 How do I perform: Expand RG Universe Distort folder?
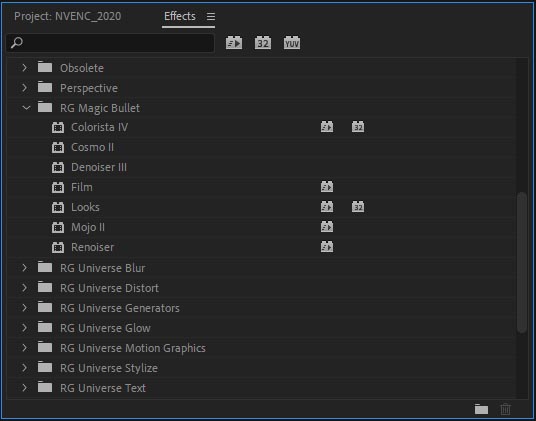tap(25, 288)
